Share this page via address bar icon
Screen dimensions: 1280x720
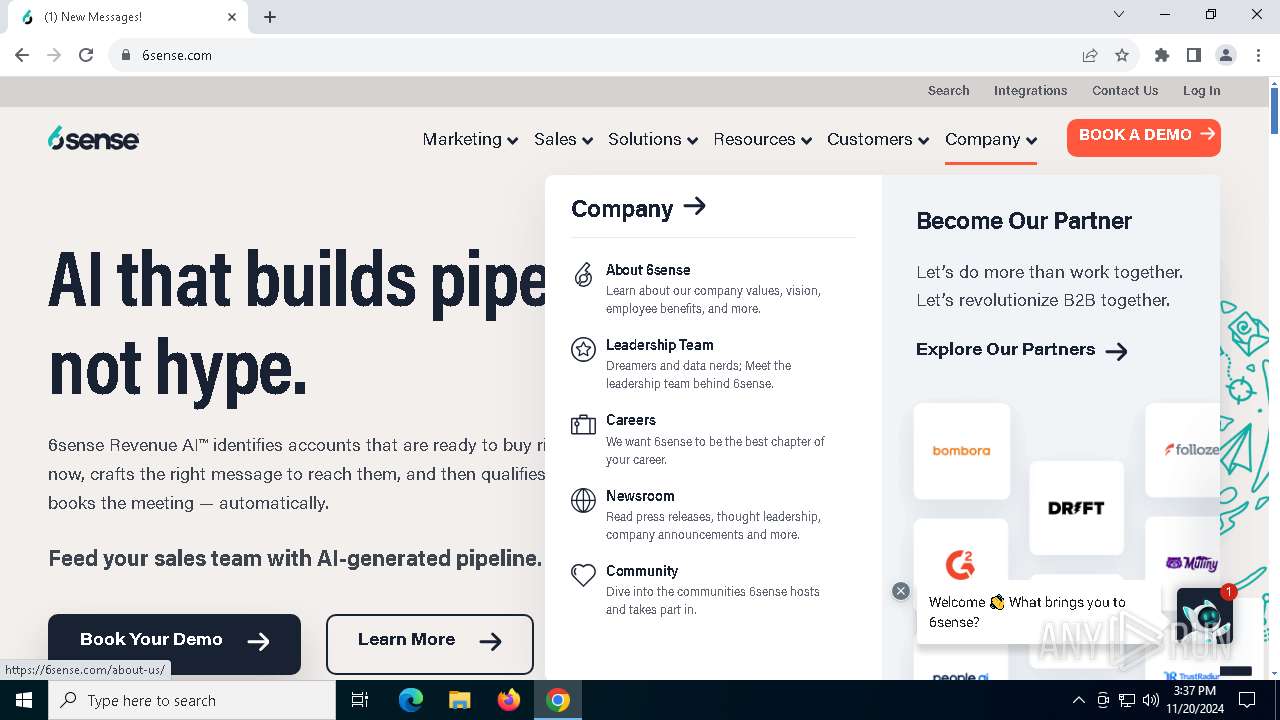pyautogui.click(x=1090, y=55)
